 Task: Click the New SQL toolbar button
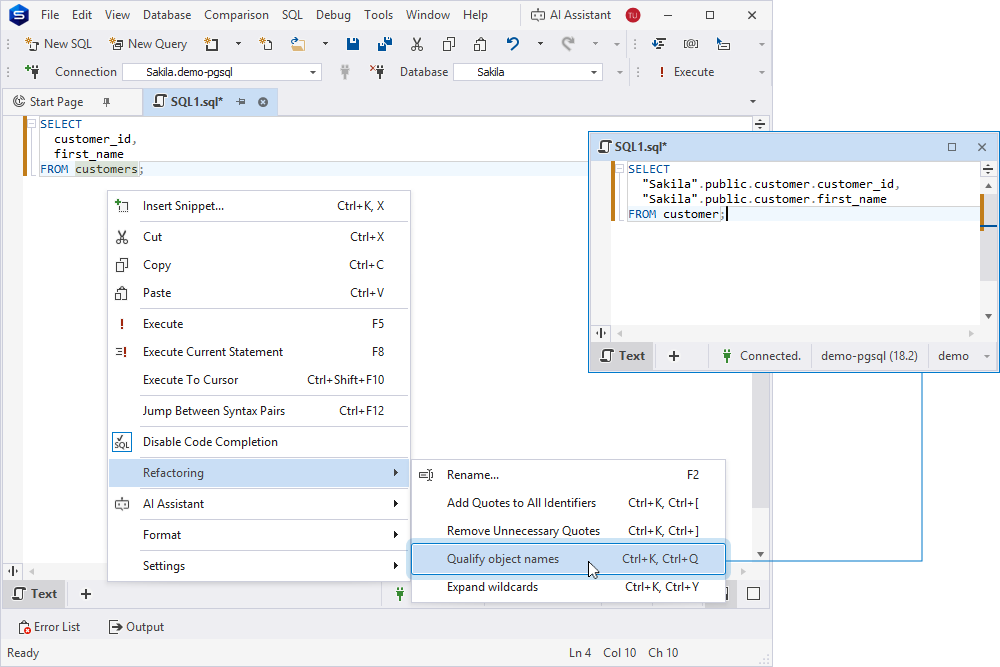click(58, 44)
